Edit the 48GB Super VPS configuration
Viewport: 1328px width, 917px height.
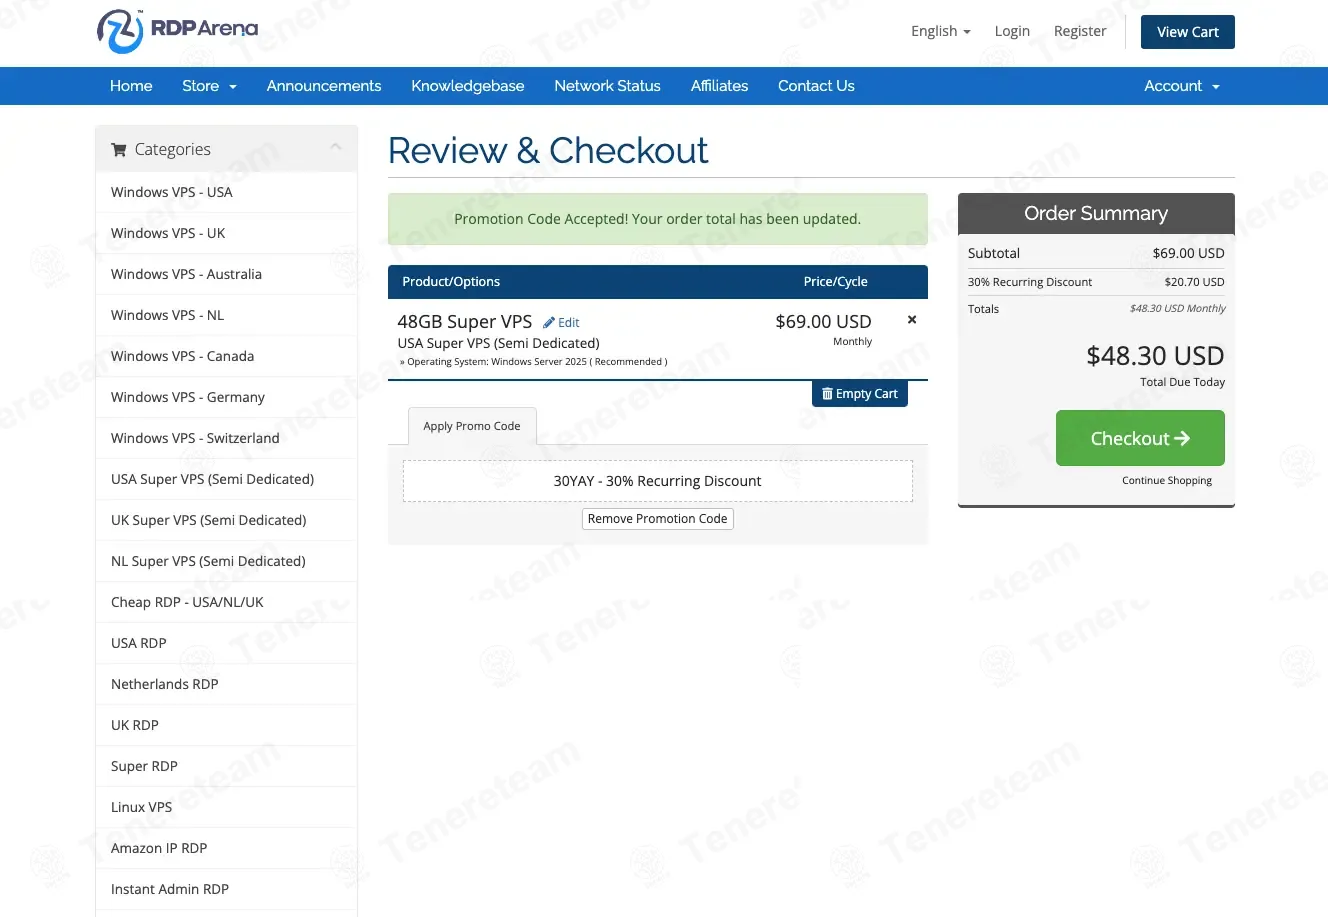click(x=561, y=322)
